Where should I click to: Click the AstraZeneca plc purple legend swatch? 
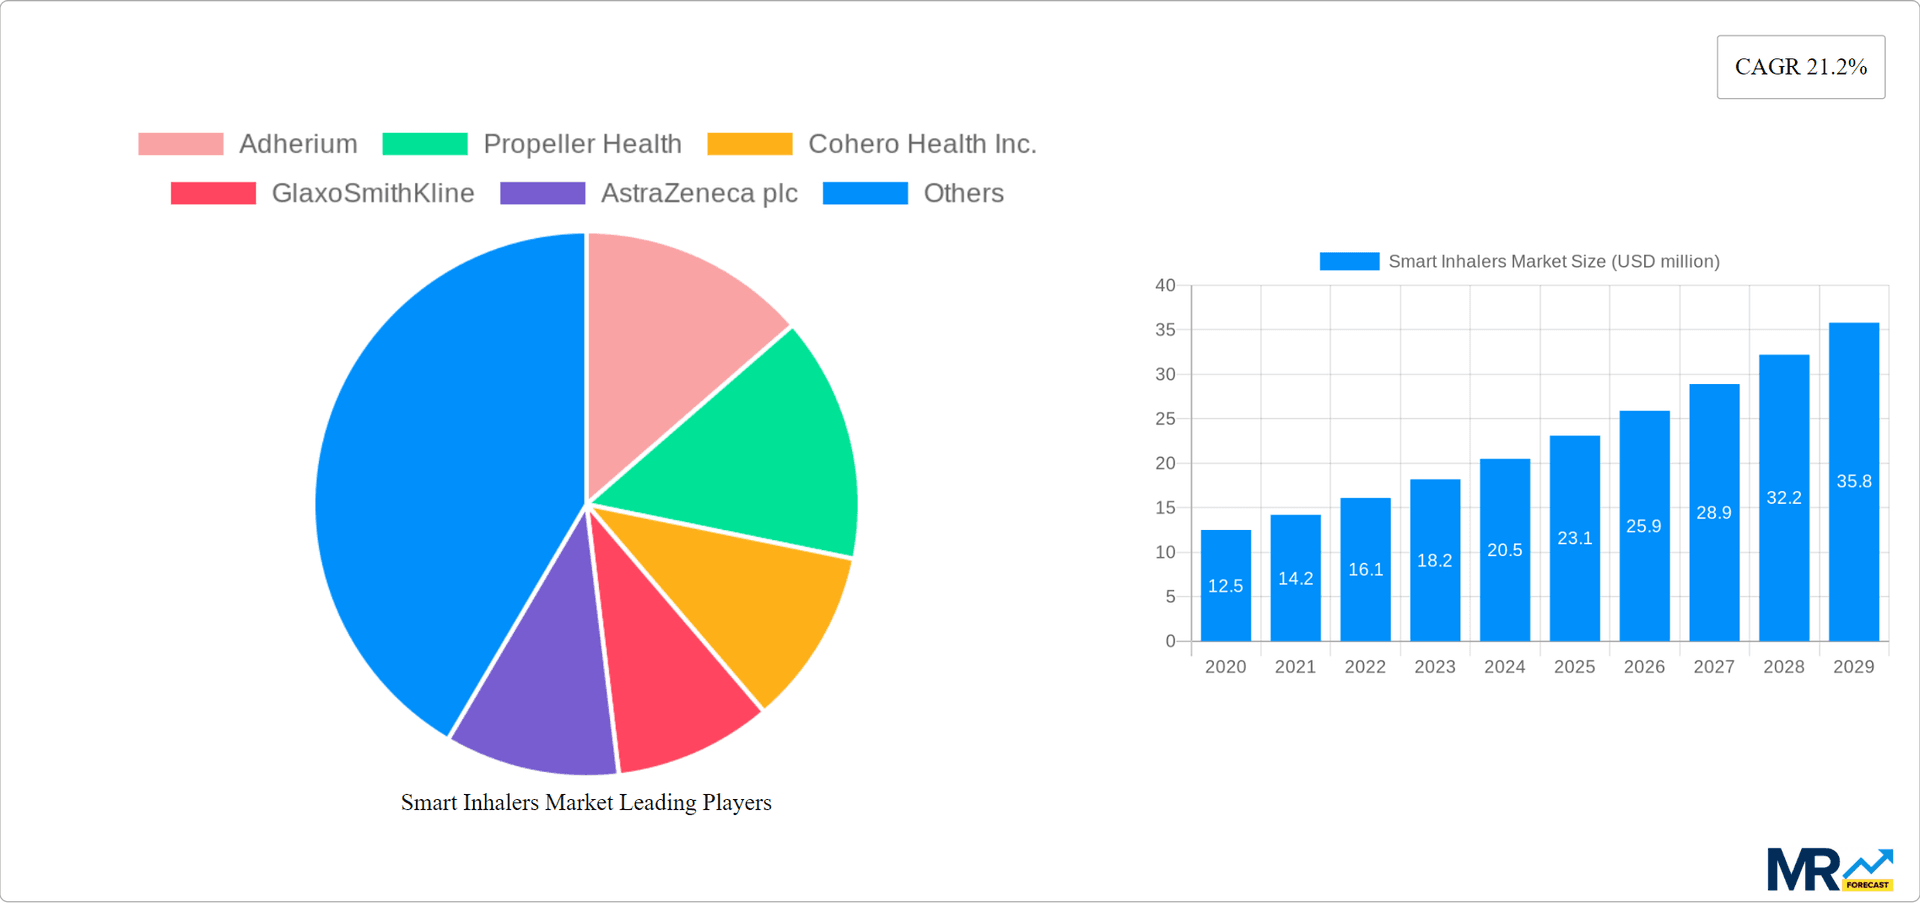point(542,192)
